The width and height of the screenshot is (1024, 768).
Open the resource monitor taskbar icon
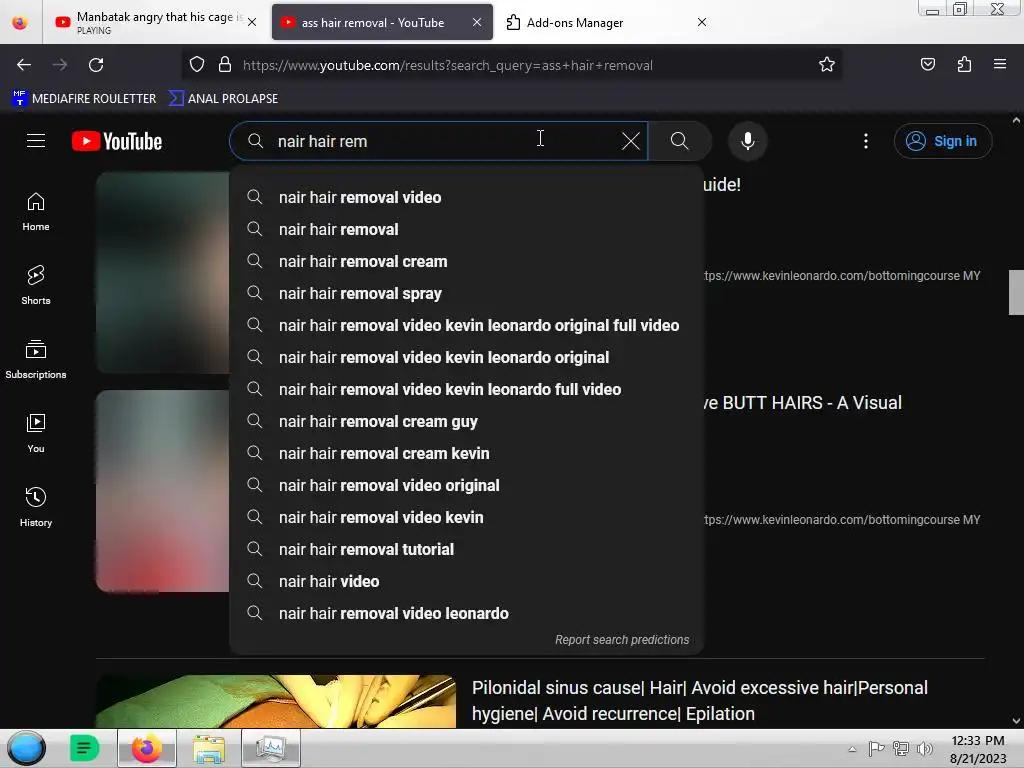[270, 748]
